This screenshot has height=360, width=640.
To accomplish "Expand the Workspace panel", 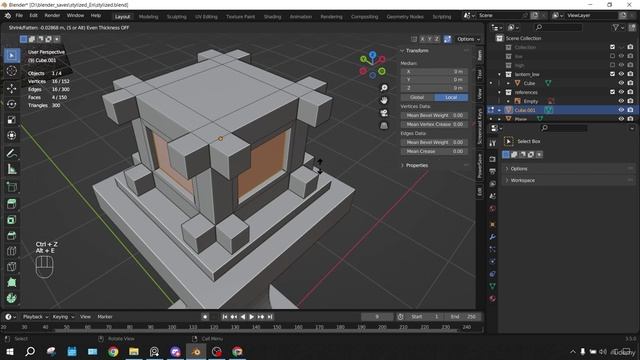I will (x=522, y=180).
